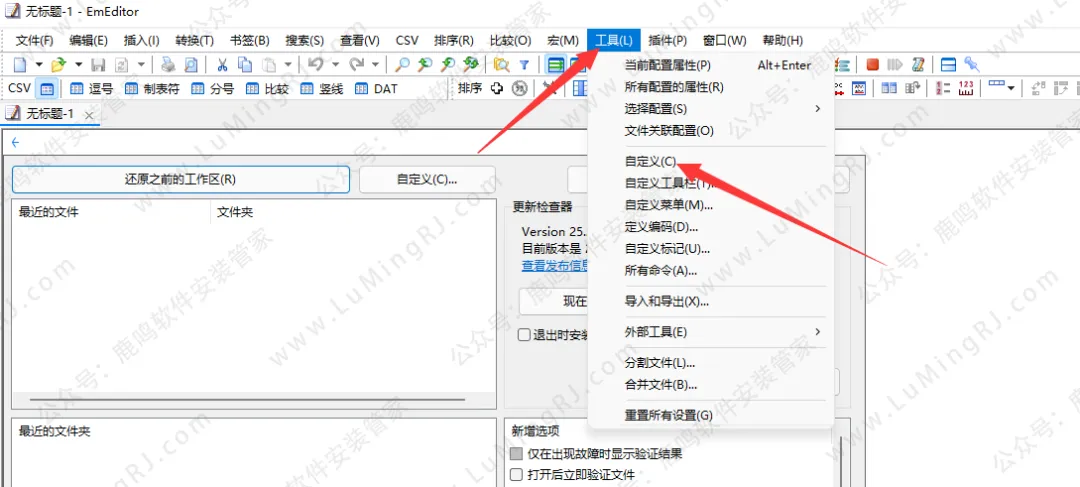Choose 自定义(C) in the Tools menu

tap(651, 161)
